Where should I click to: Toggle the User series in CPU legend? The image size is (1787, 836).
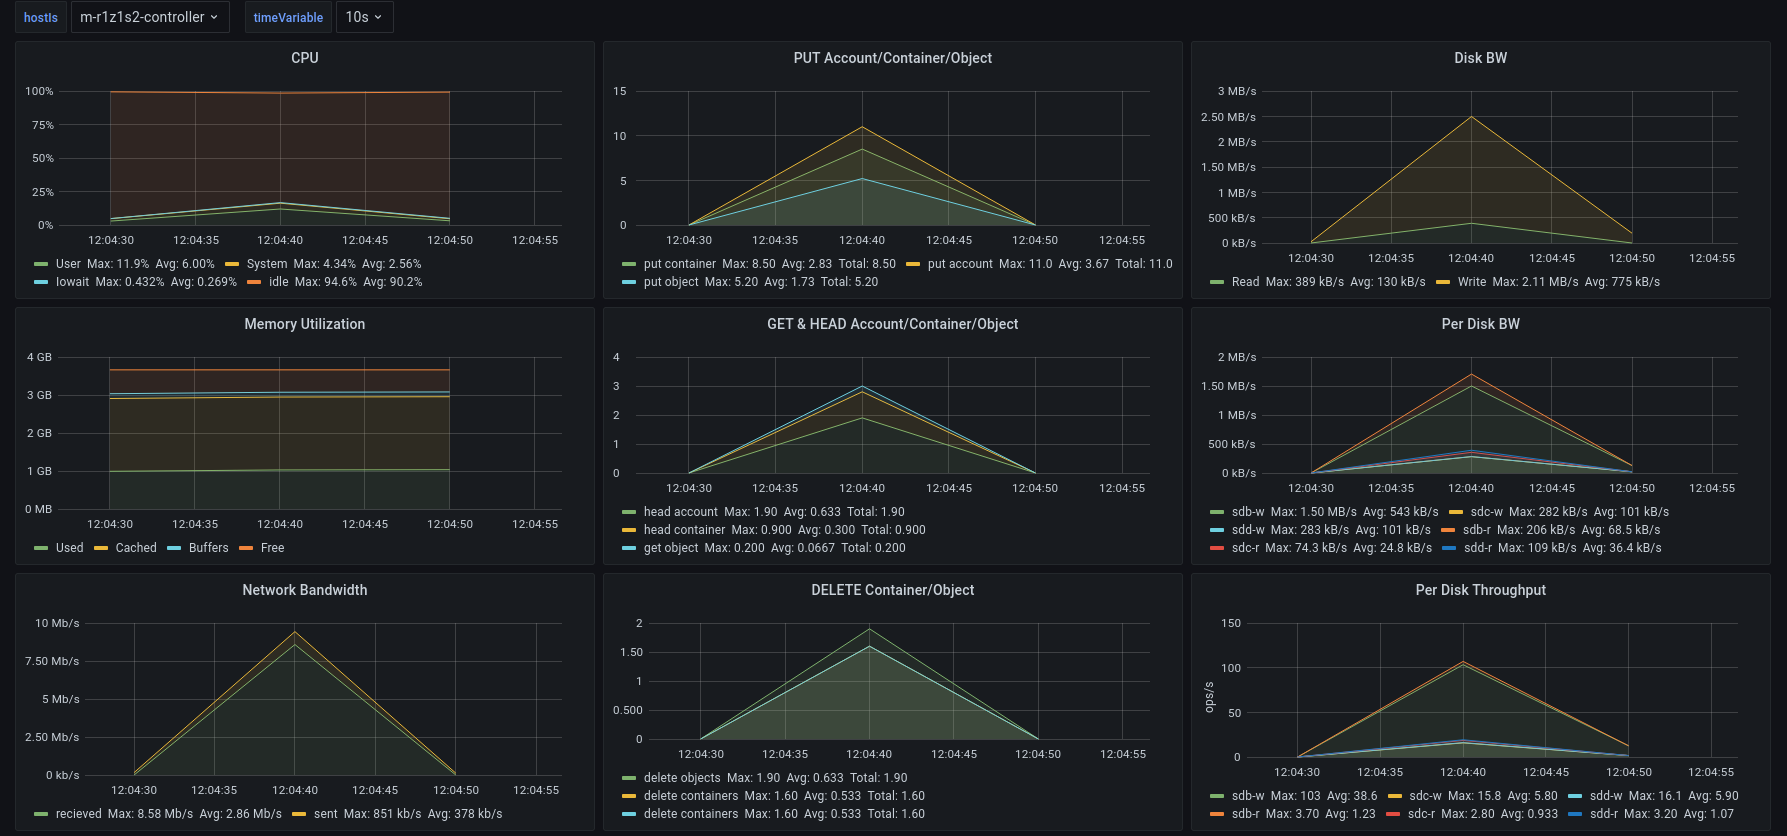(x=68, y=264)
